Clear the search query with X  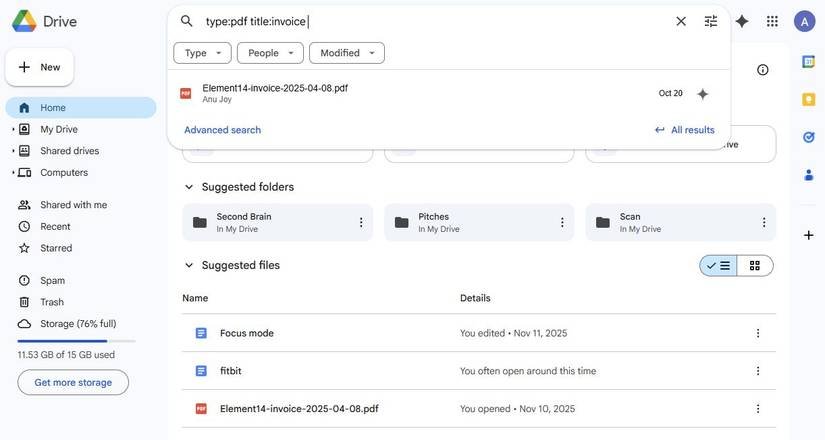point(681,22)
